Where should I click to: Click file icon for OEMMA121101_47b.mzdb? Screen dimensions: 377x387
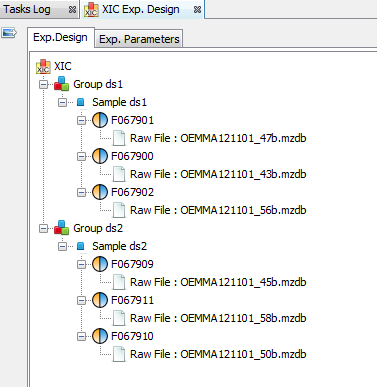119,138
